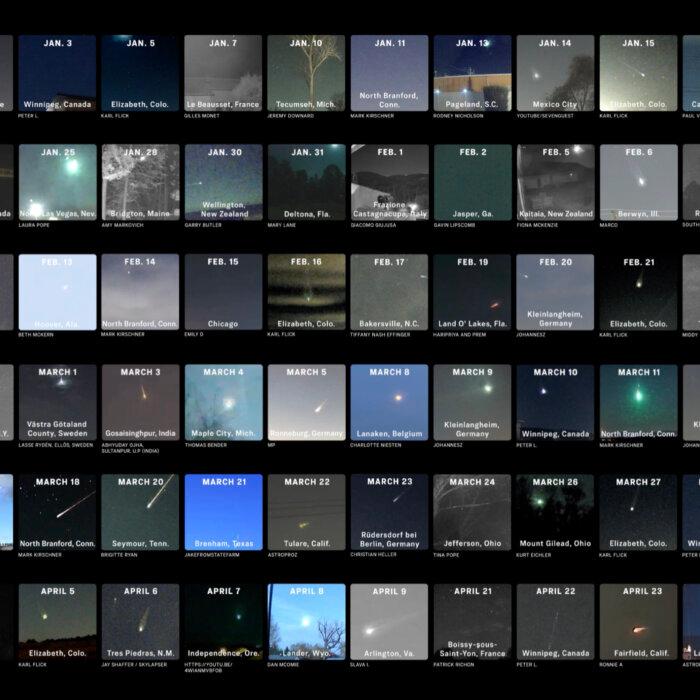This screenshot has height=700, width=700.
Task: Open the Feb. 5 Kaitaia, New Zealand thumbnail
Action: click(556, 182)
